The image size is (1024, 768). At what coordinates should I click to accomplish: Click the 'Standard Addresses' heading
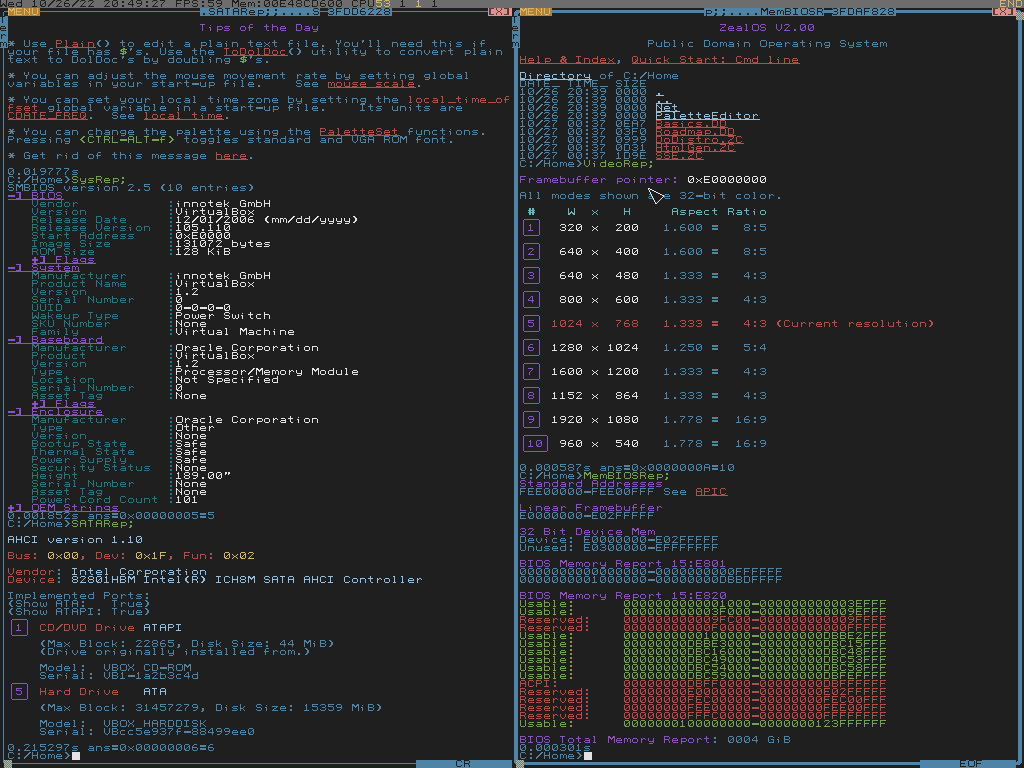coord(591,484)
